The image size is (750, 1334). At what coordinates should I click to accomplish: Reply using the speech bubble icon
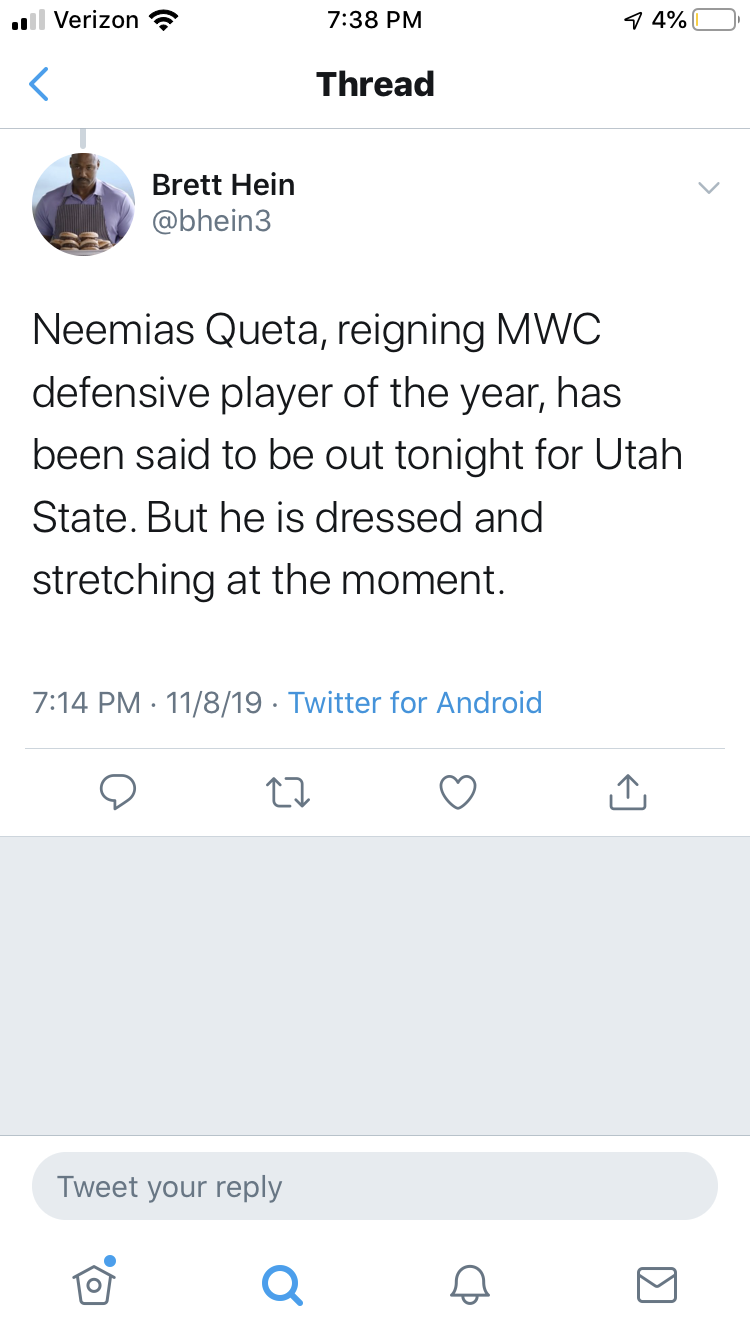pyautogui.click(x=118, y=792)
